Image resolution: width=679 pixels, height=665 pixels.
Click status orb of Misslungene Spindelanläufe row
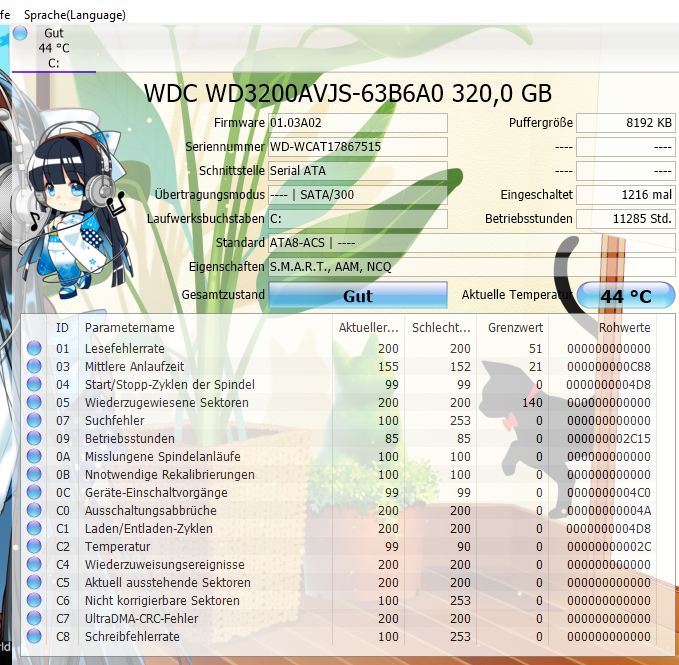tap(34, 456)
